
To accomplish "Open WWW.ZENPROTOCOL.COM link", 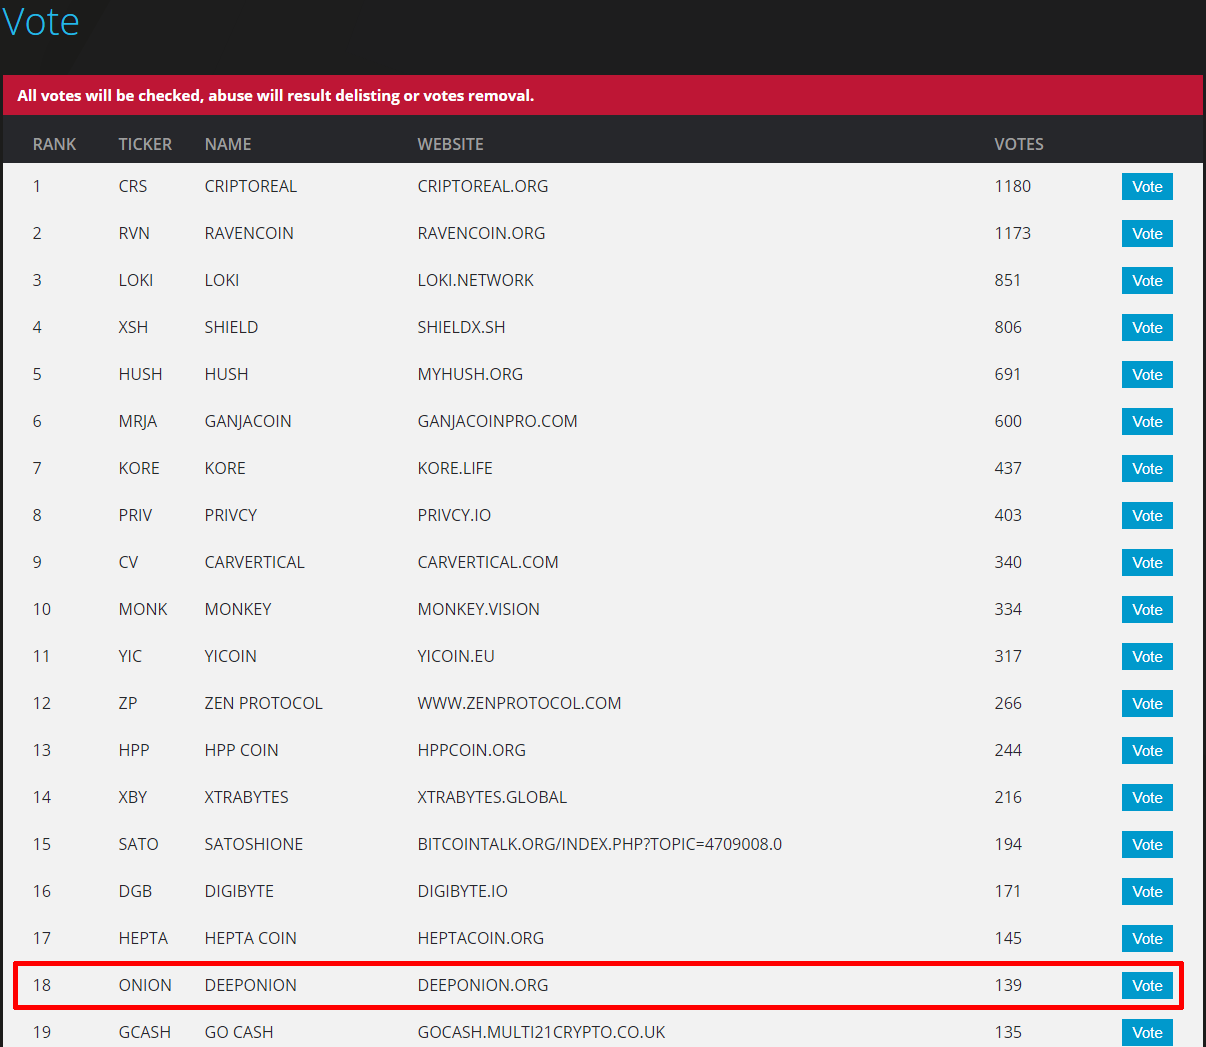I will (x=519, y=703).
